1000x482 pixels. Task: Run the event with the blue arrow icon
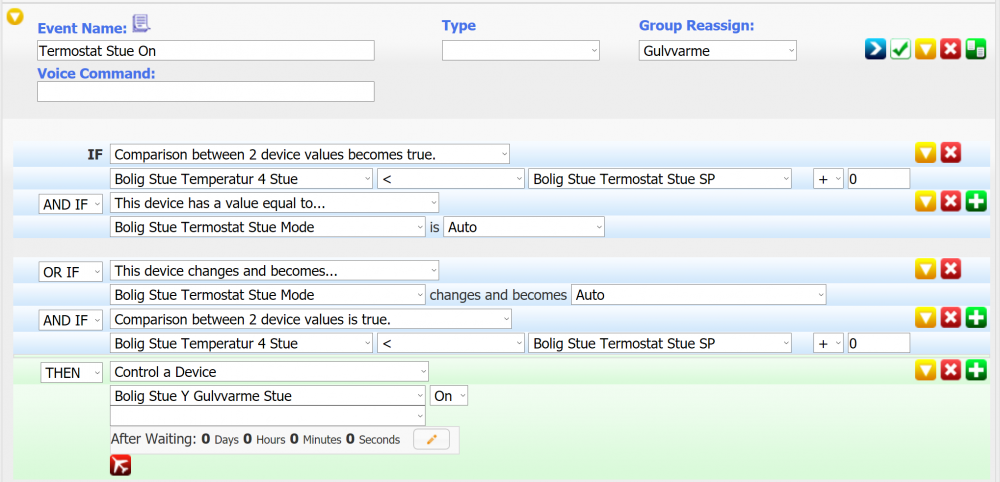point(875,49)
